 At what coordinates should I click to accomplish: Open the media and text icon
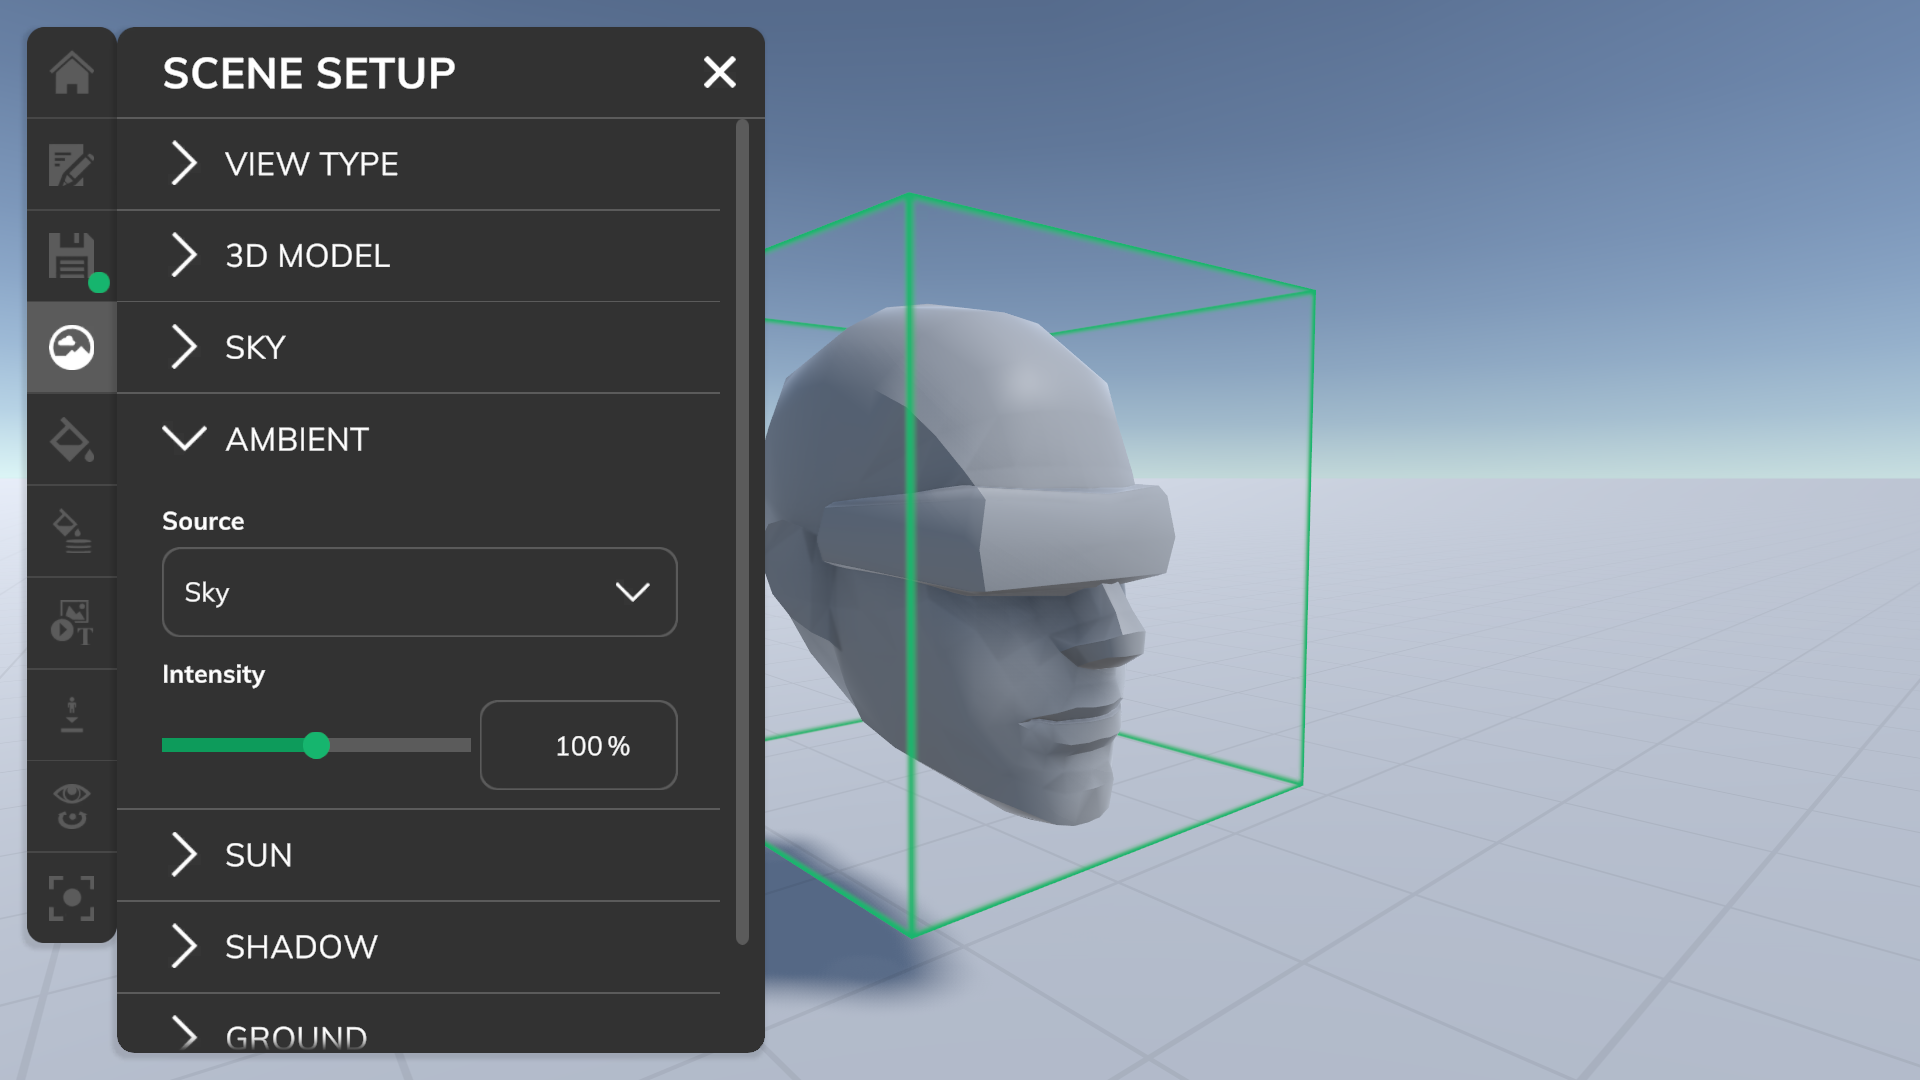(x=72, y=623)
